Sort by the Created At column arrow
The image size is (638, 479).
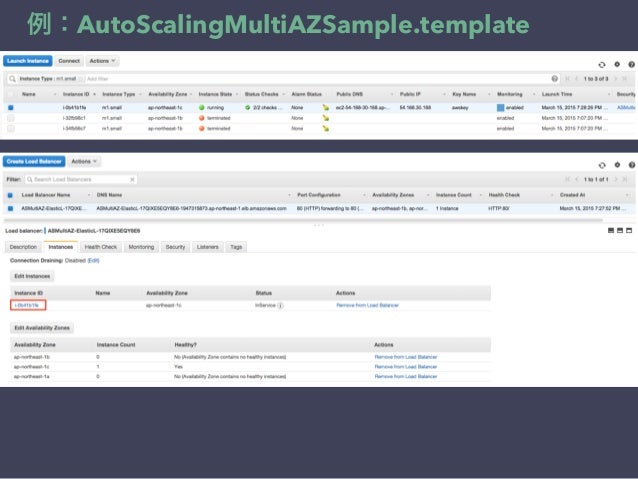coord(627,195)
